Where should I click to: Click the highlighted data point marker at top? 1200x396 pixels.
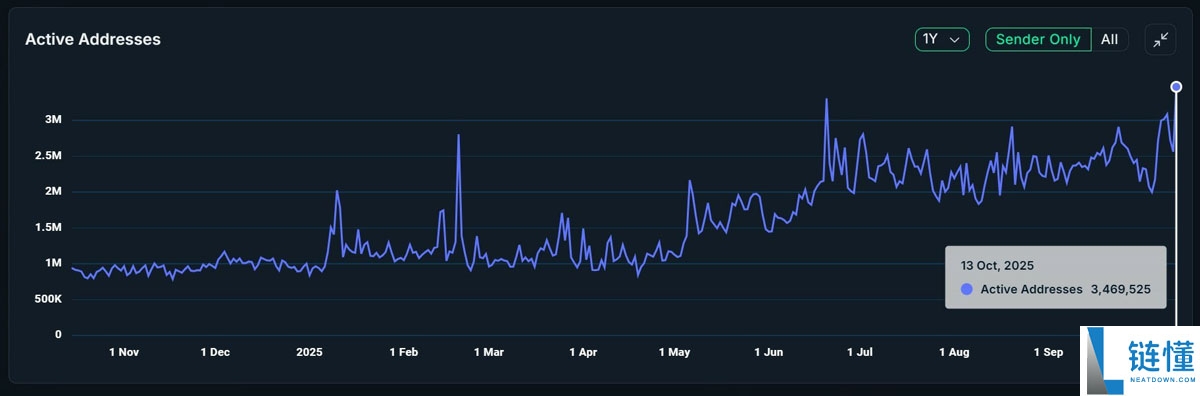tap(1176, 86)
